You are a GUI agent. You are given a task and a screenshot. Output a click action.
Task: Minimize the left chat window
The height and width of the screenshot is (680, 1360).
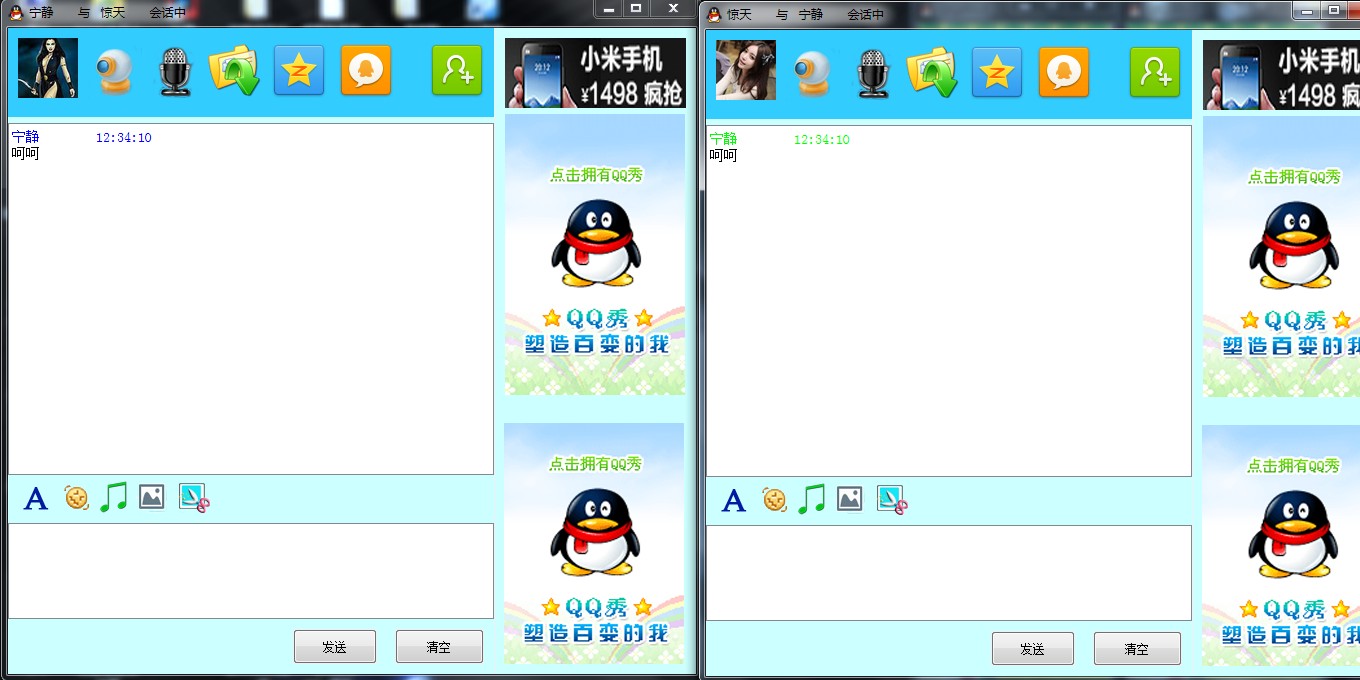[608, 8]
